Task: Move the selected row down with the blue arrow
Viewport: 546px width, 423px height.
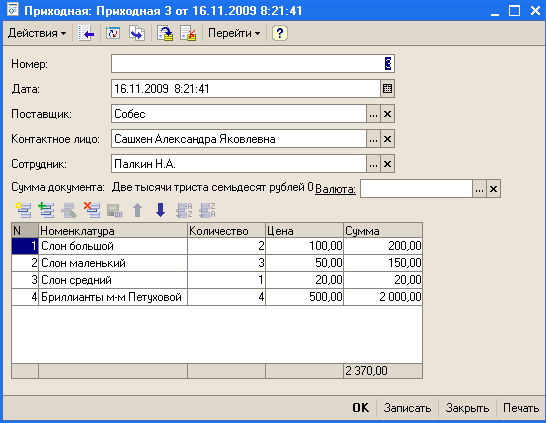Action: pyautogui.click(x=160, y=210)
